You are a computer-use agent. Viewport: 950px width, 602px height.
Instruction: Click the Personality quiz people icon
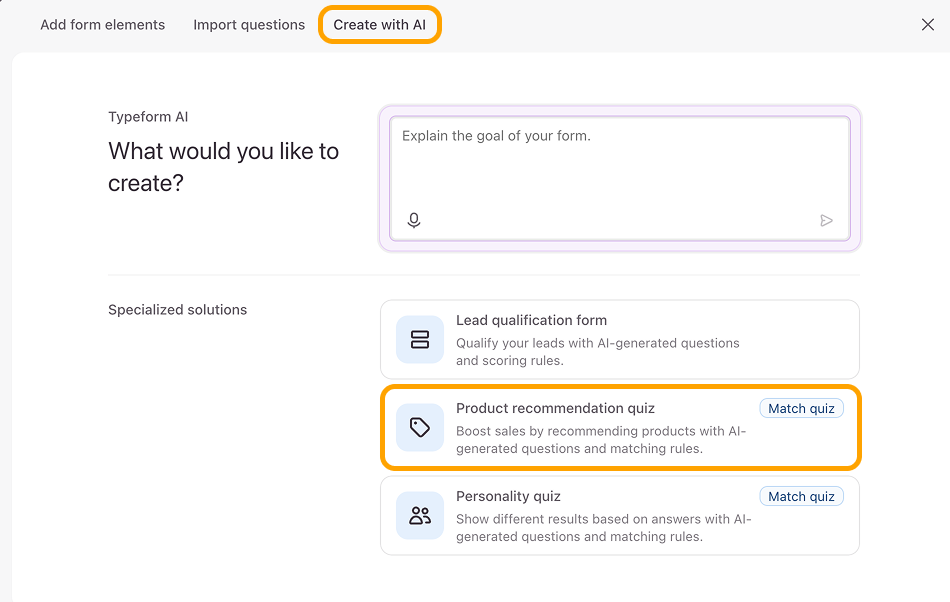pos(420,516)
